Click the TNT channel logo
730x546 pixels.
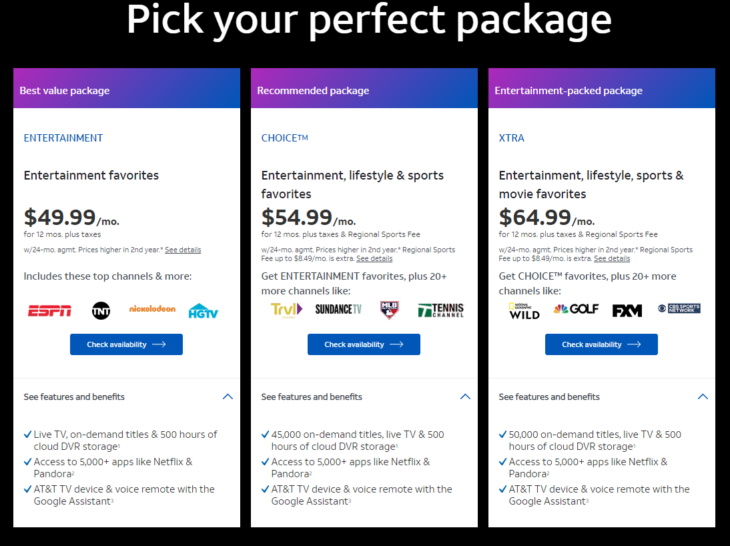click(x=101, y=310)
